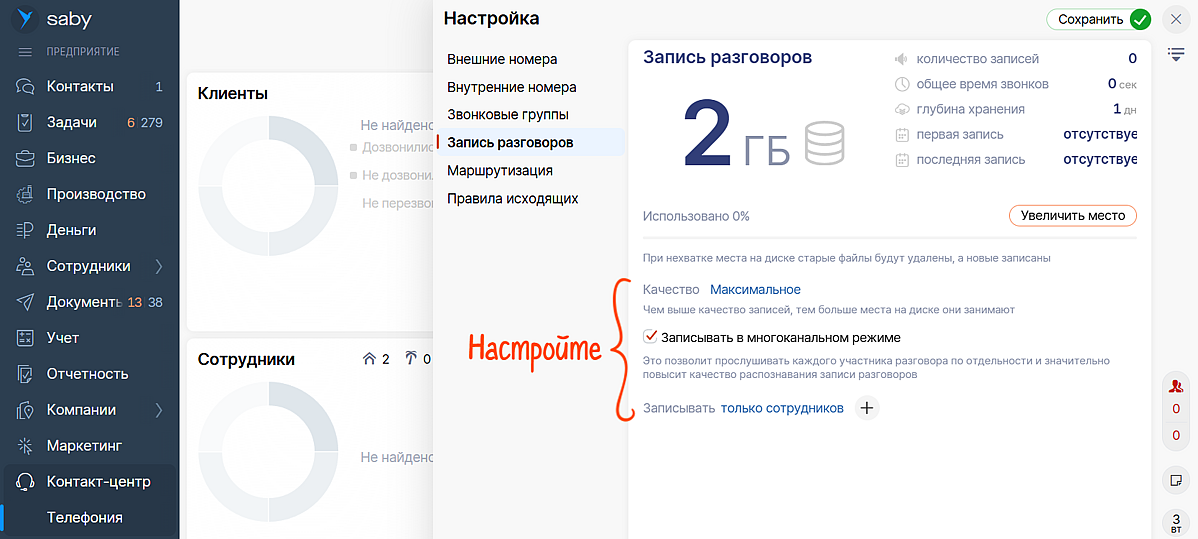The image size is (1198, 539).
Task: Toggle Записывать в многоканальном режиме checkbox
Action: tap(651, 338)
